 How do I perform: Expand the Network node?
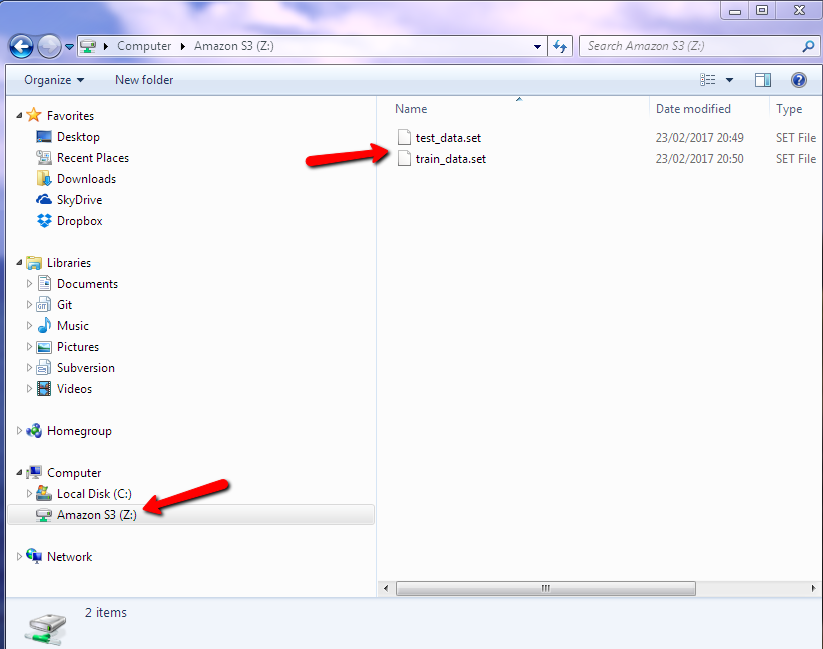[x=19, y=557]
